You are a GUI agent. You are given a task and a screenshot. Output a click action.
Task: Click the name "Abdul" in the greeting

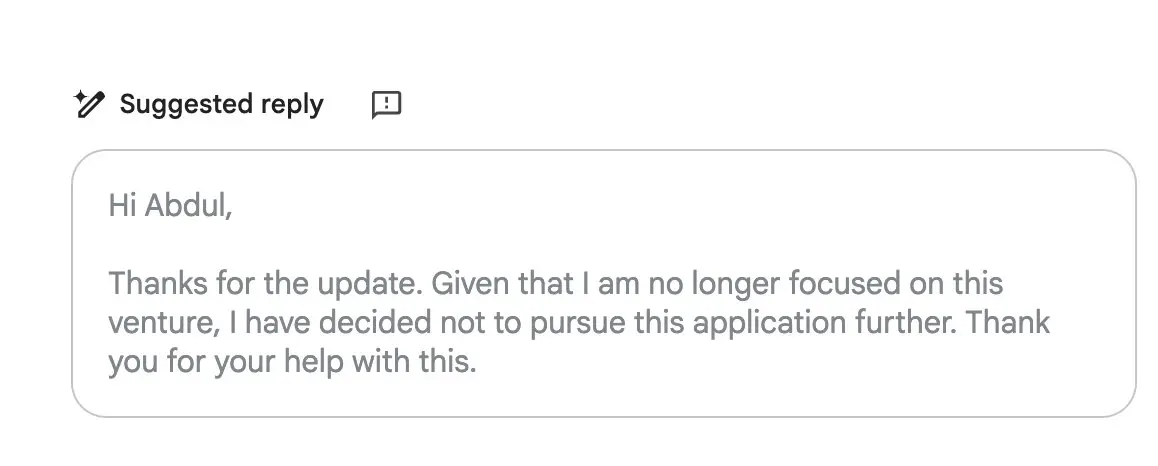point(188,205)
